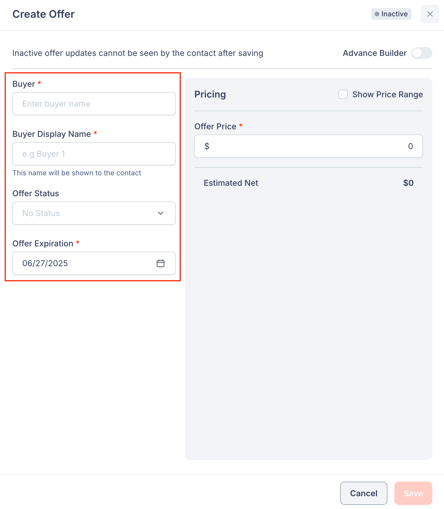Click the Offer Expiration date 06/27/2025
This screenshot has width=444, height=509.
[45, 263]
